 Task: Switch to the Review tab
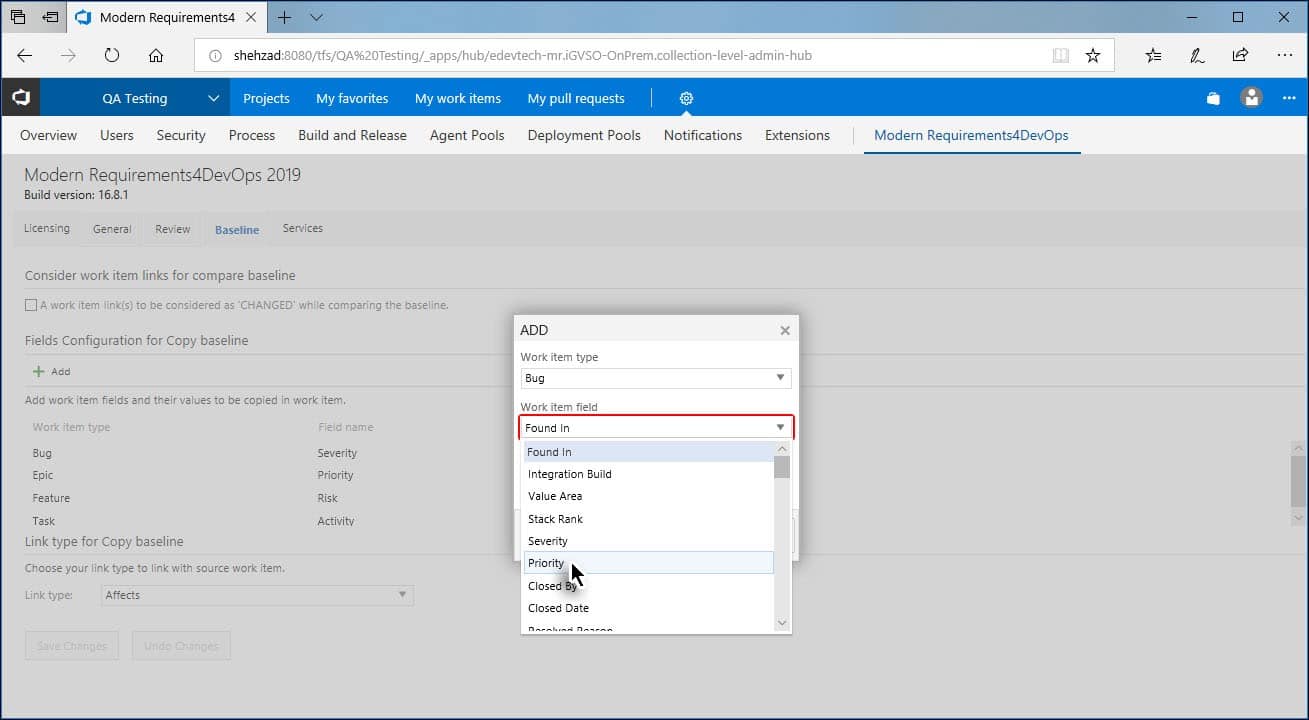tap(172, 229)
